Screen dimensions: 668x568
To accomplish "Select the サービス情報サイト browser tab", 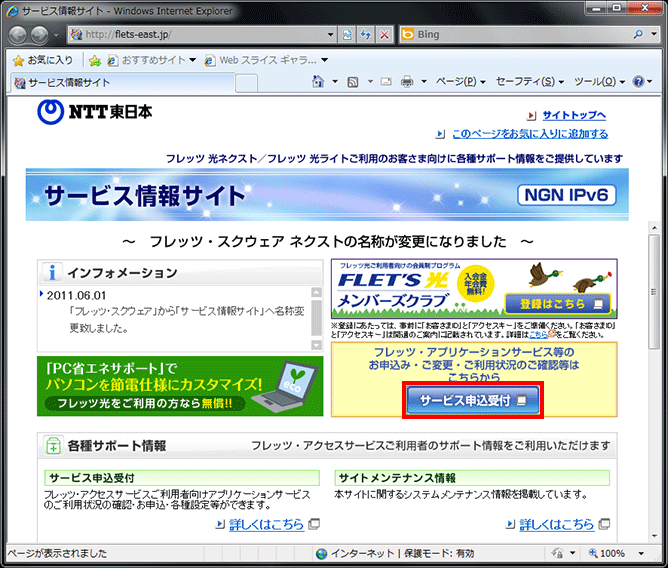I will [x=123, y=83].
